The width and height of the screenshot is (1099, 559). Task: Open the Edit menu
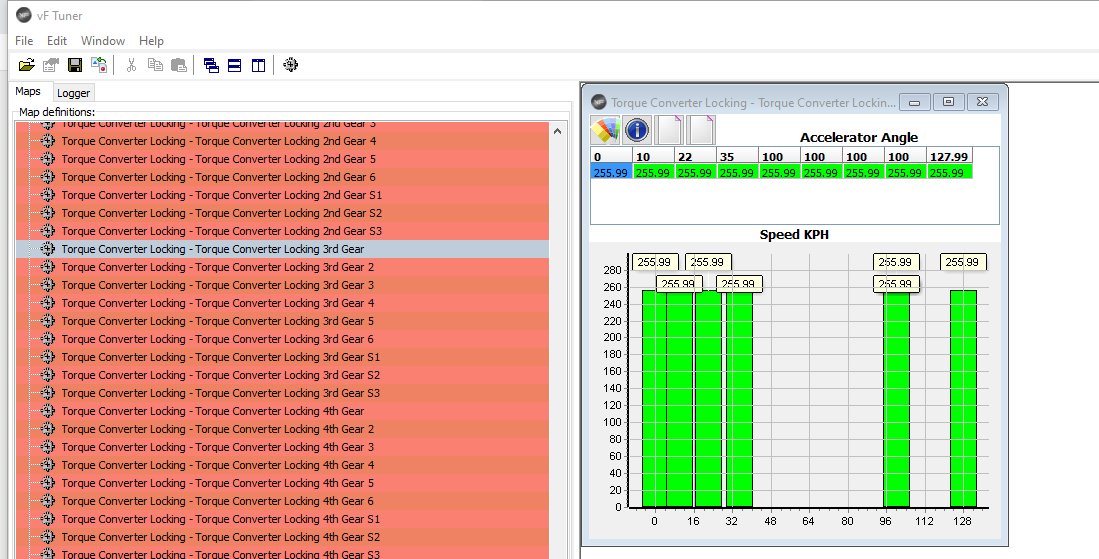tap(57, 41)
